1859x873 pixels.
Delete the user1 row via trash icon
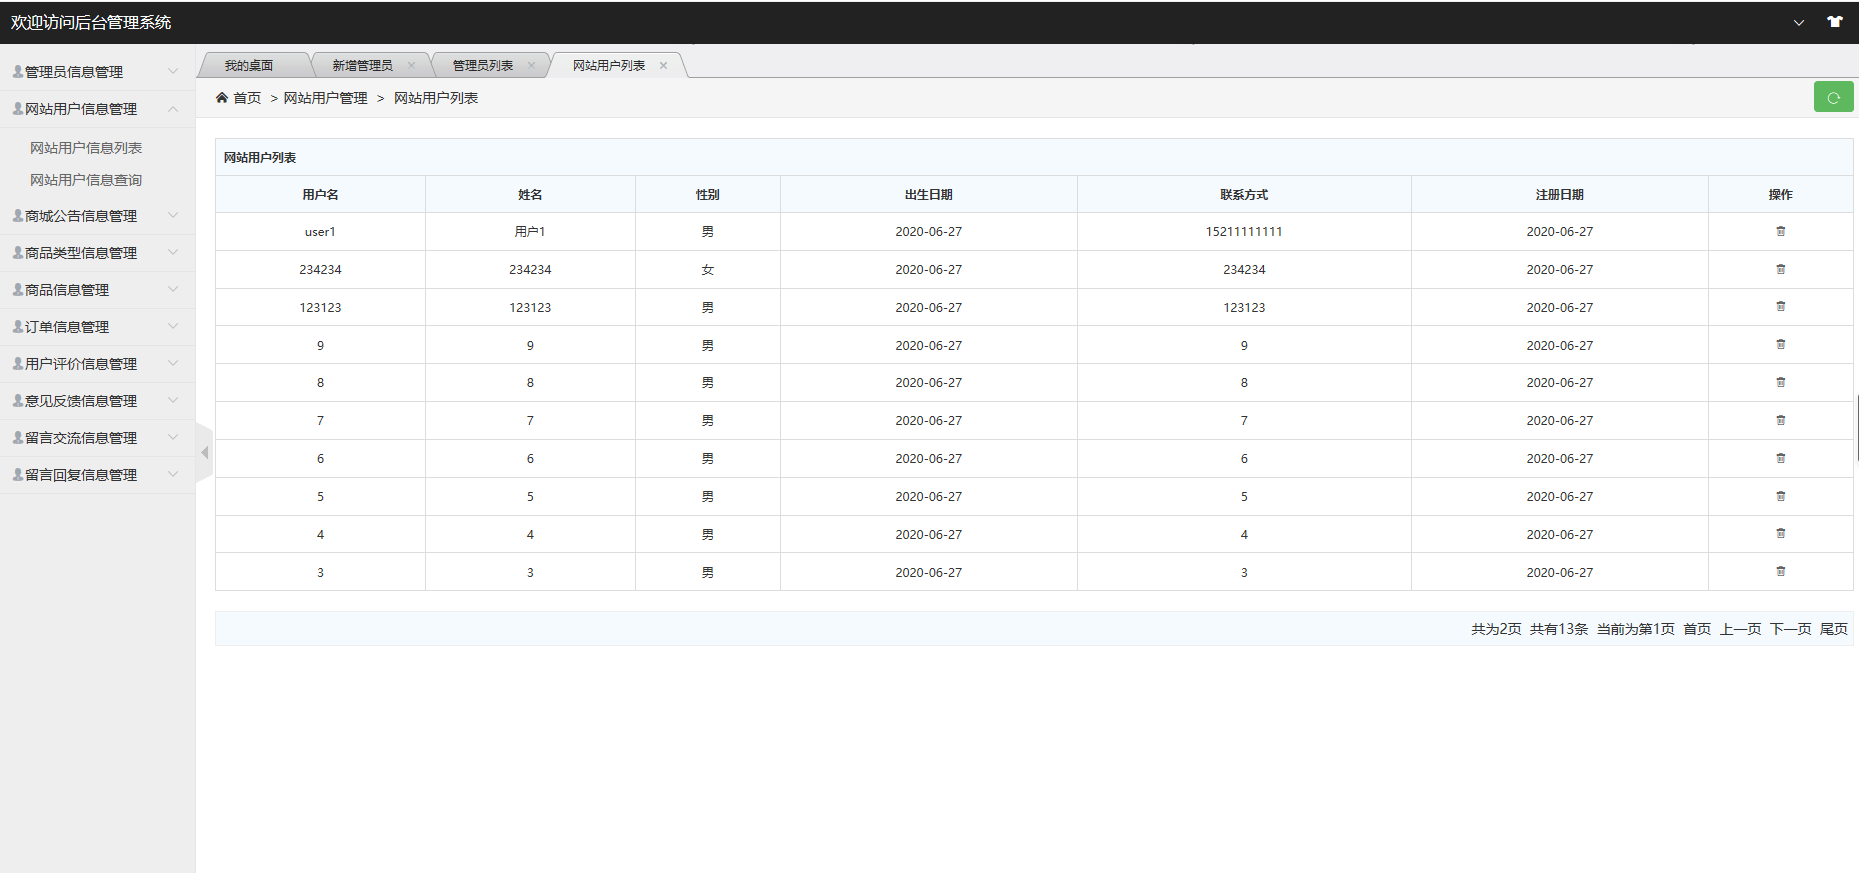tap(1780, 231)
